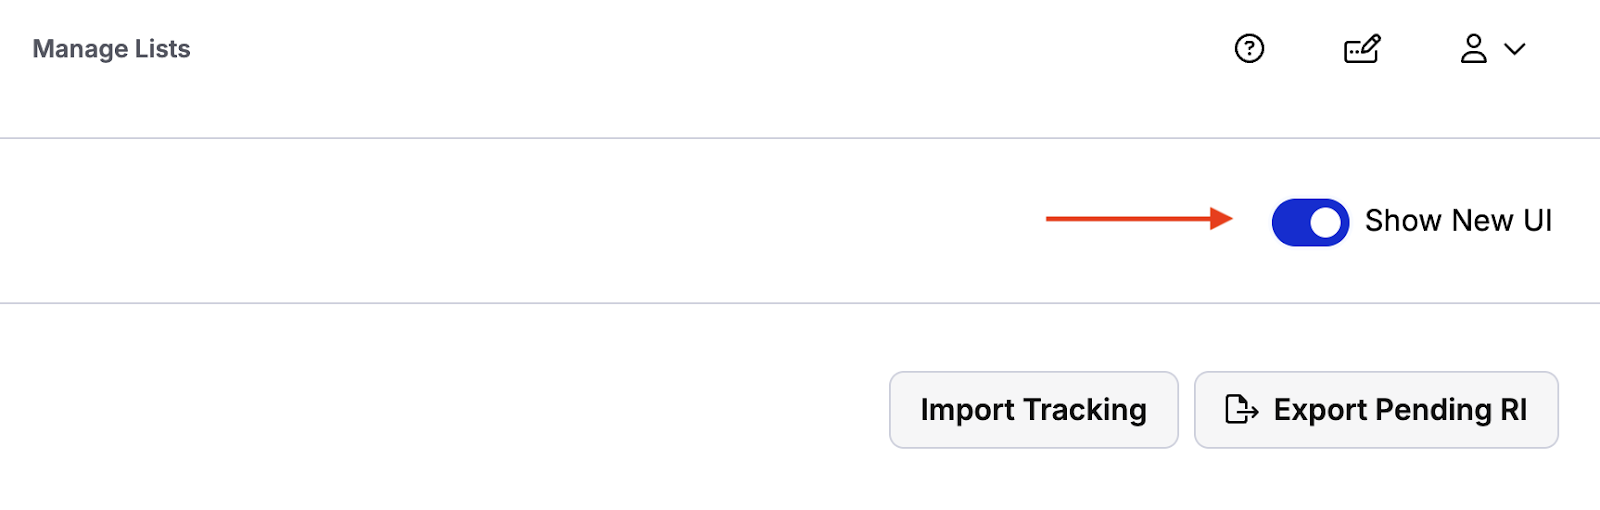Click the Manage Lists header text

pyautogui.click(x=111, y=49)
